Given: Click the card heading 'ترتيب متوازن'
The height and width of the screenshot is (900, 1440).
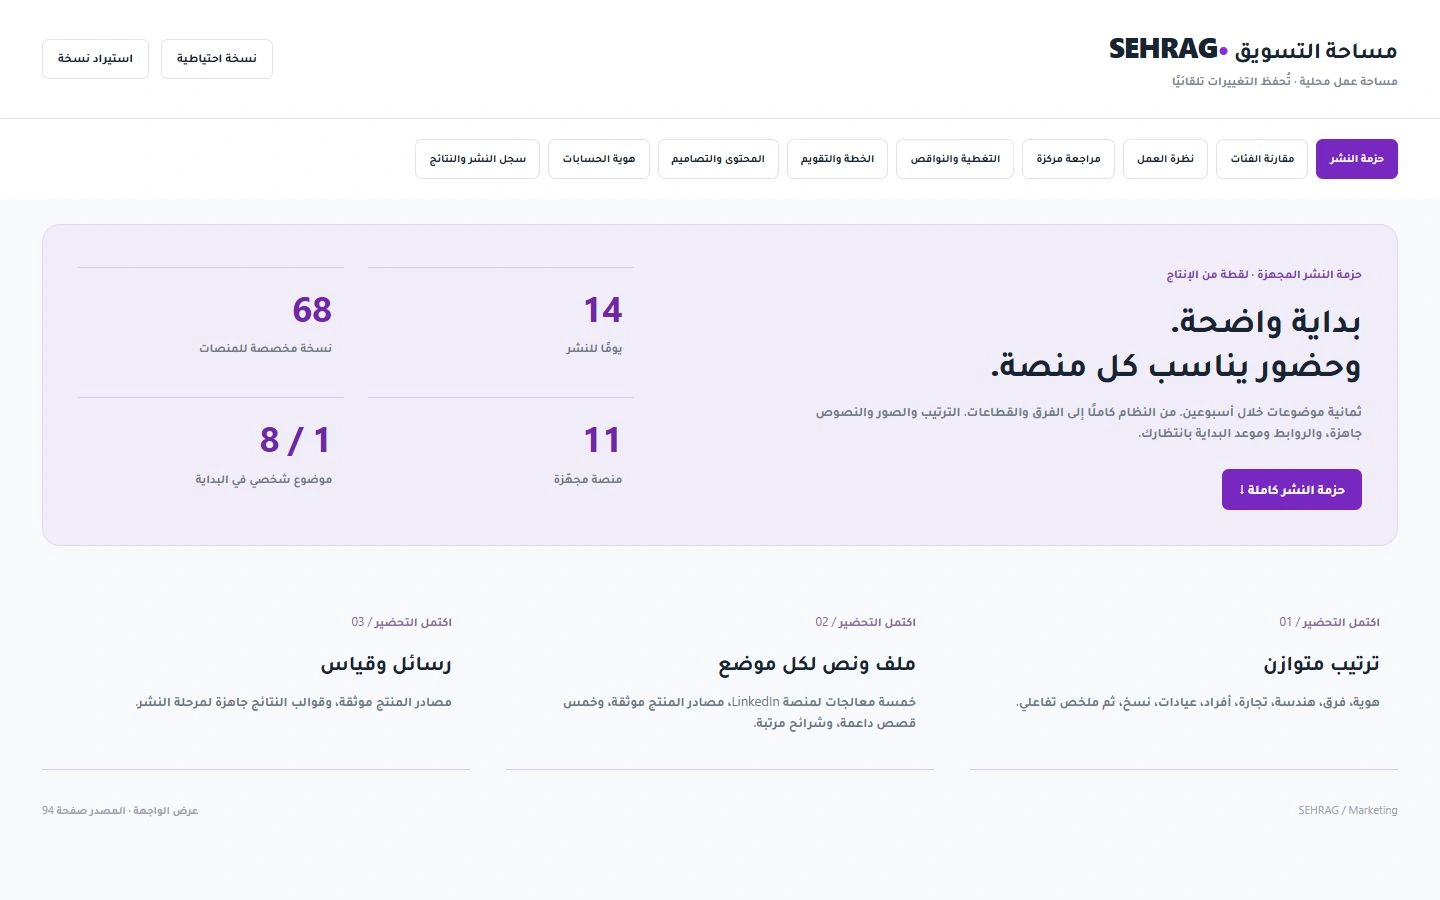Looking at the screenshot, I should pos(1321,663).
